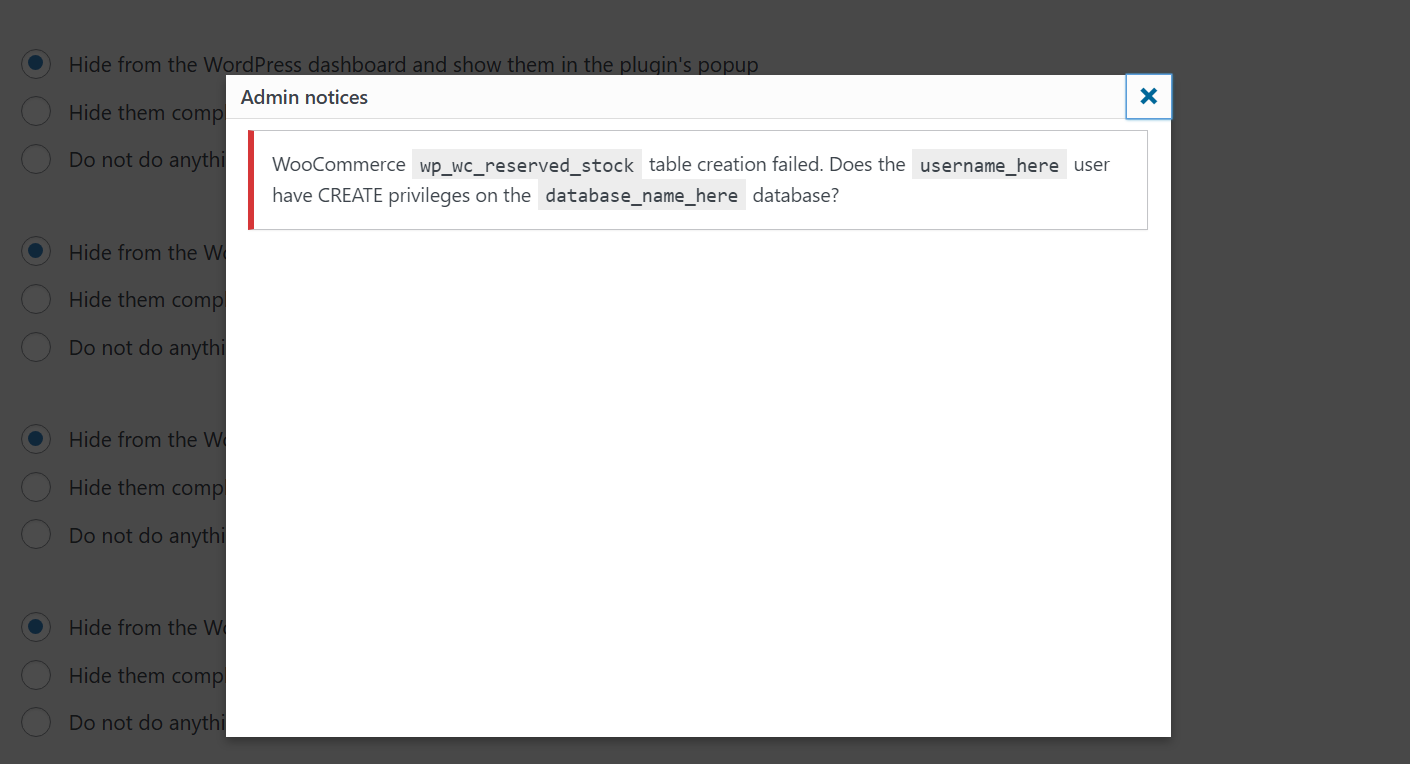Select 'Hide from the' radio in bottom option group
Image resolution: width=1410 pixels, height=764 pixels.
pyautogui.click(x=36, y=627)
